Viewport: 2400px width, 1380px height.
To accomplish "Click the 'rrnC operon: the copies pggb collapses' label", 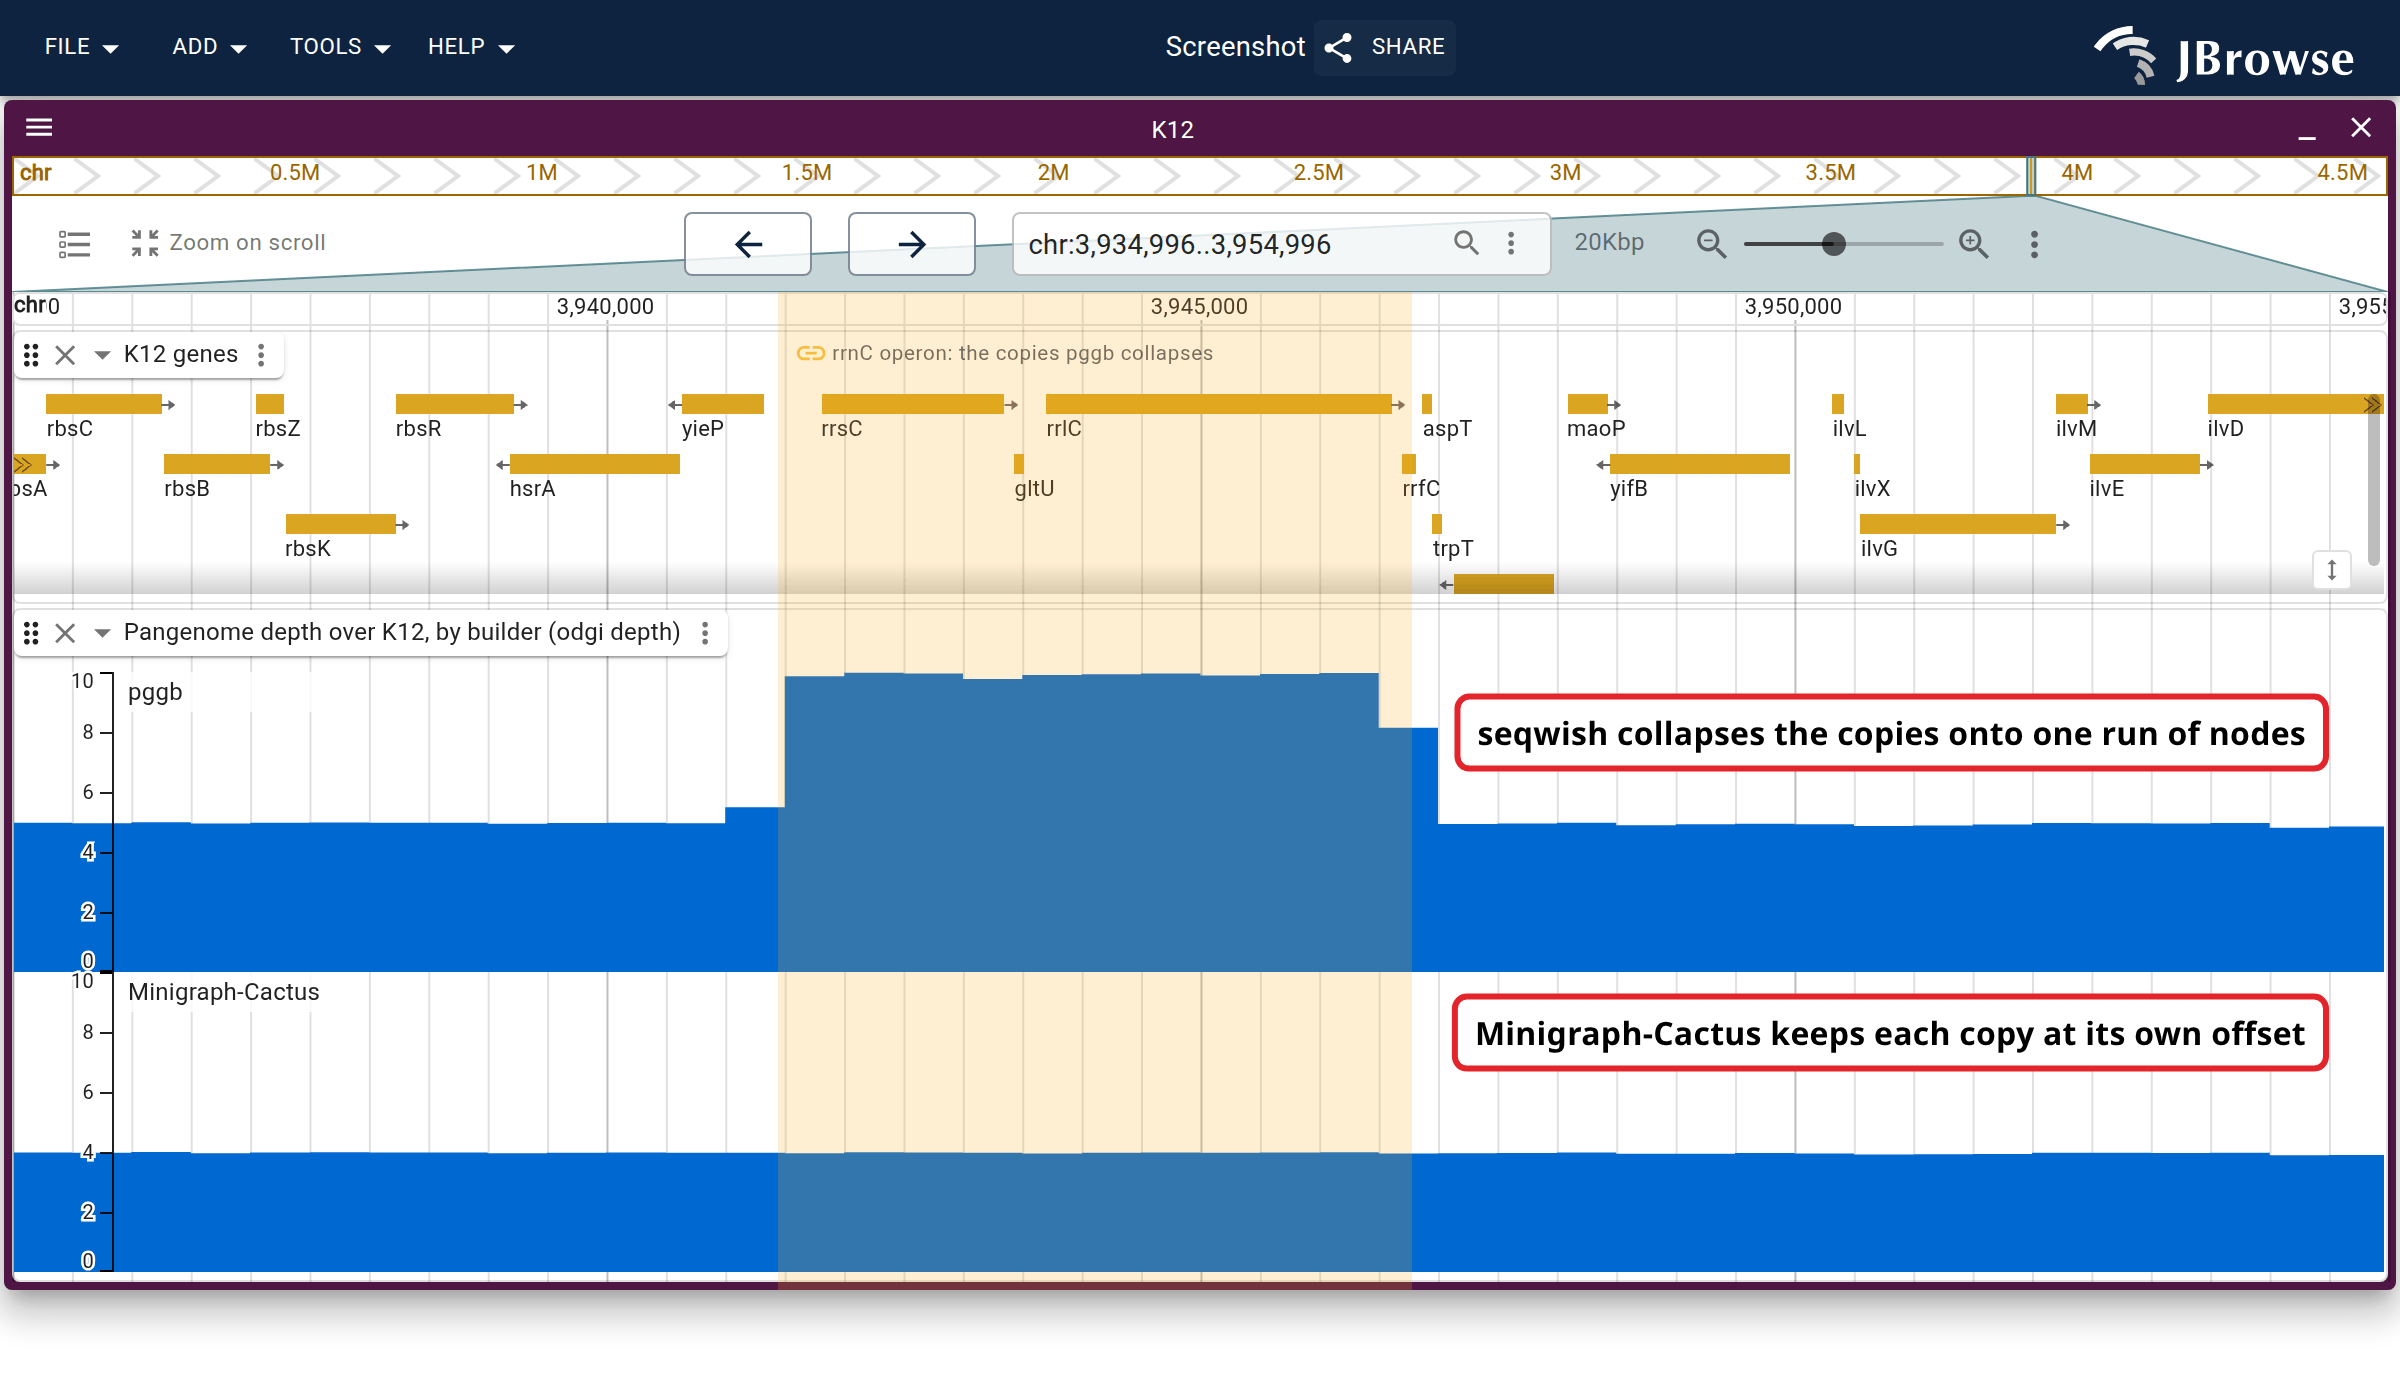I will (x=1022, y=353).
